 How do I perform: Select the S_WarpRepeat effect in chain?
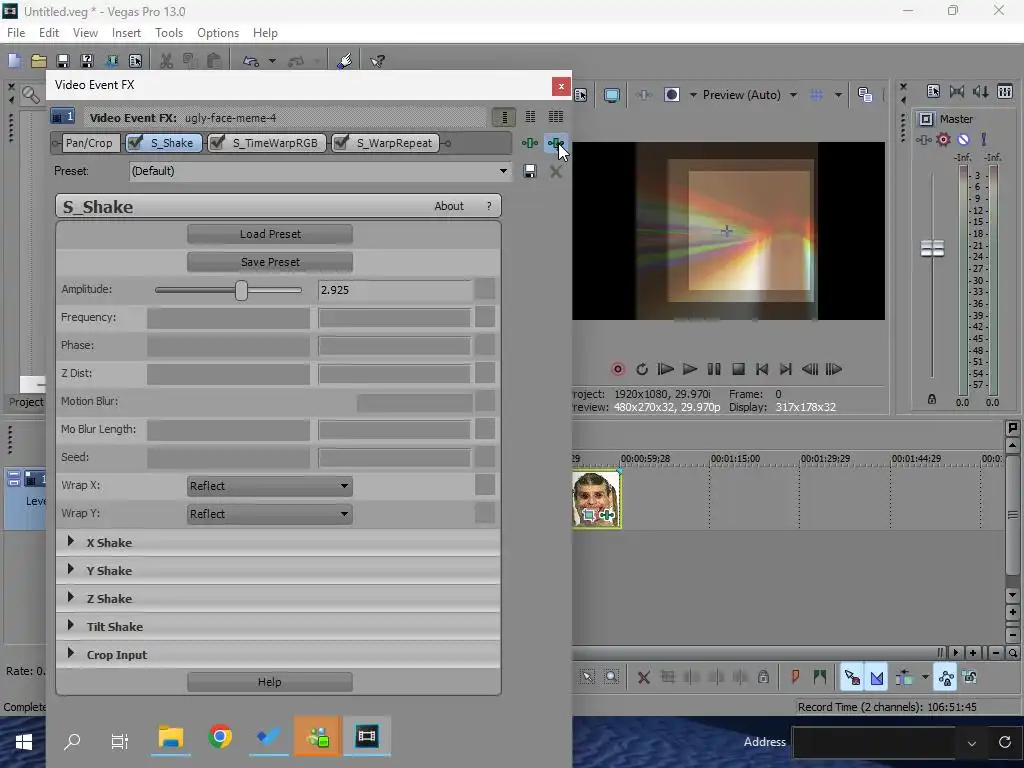point(394,143)
